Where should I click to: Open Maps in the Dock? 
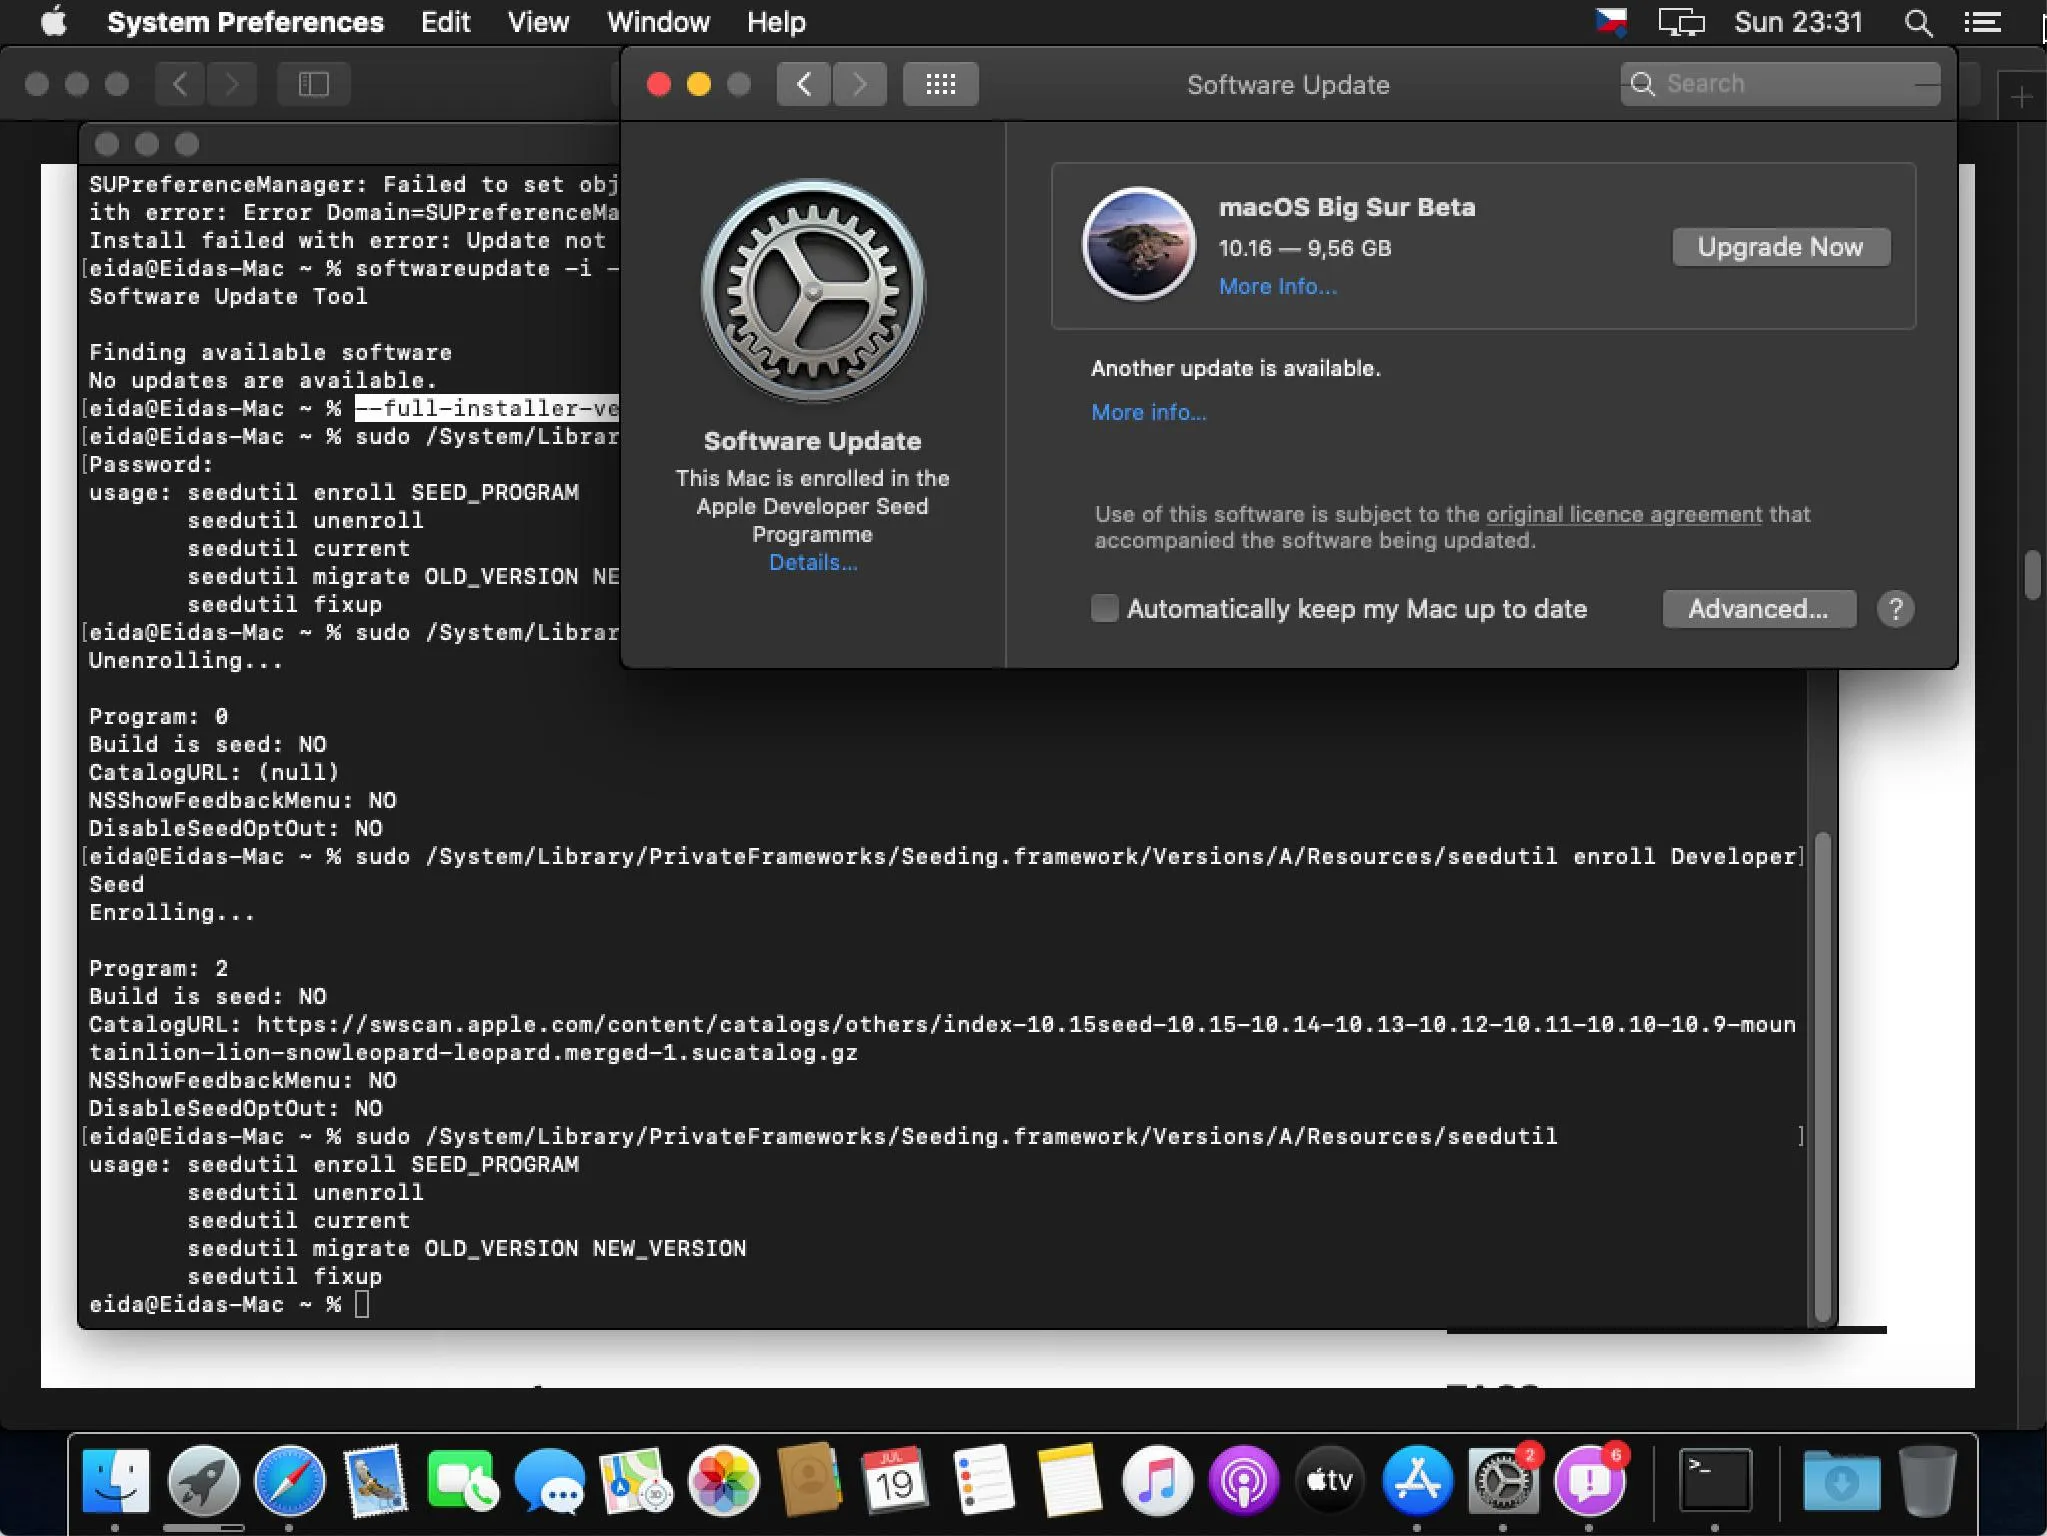tap(636, 1481)
